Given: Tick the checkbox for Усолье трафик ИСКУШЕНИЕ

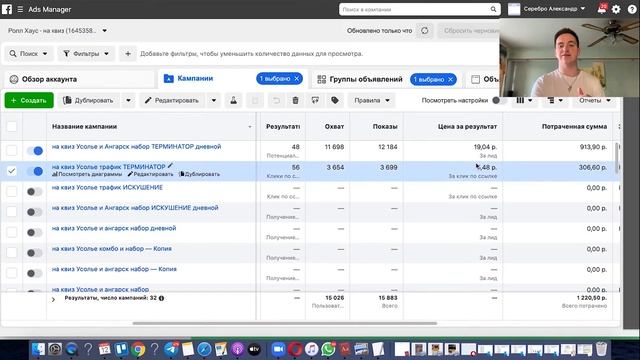Looking at the screenshot, I should click(x=11, y=191).
